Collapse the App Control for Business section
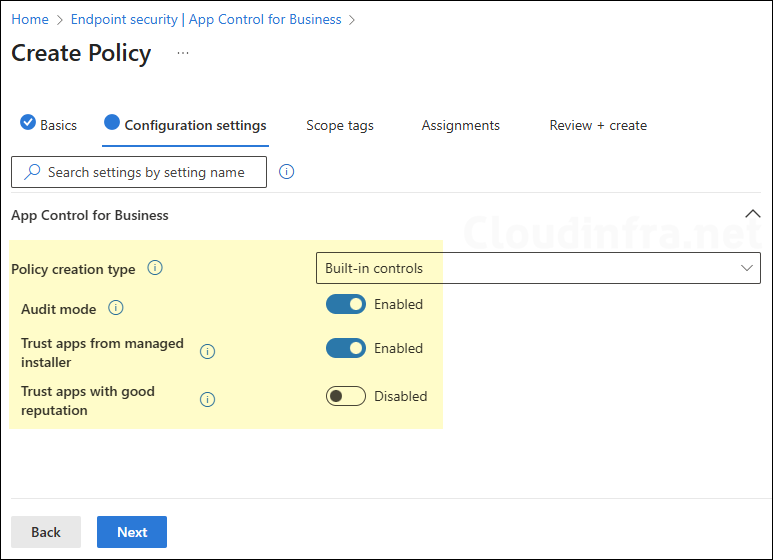Viewport: 773px width, 560px height. 753,214
